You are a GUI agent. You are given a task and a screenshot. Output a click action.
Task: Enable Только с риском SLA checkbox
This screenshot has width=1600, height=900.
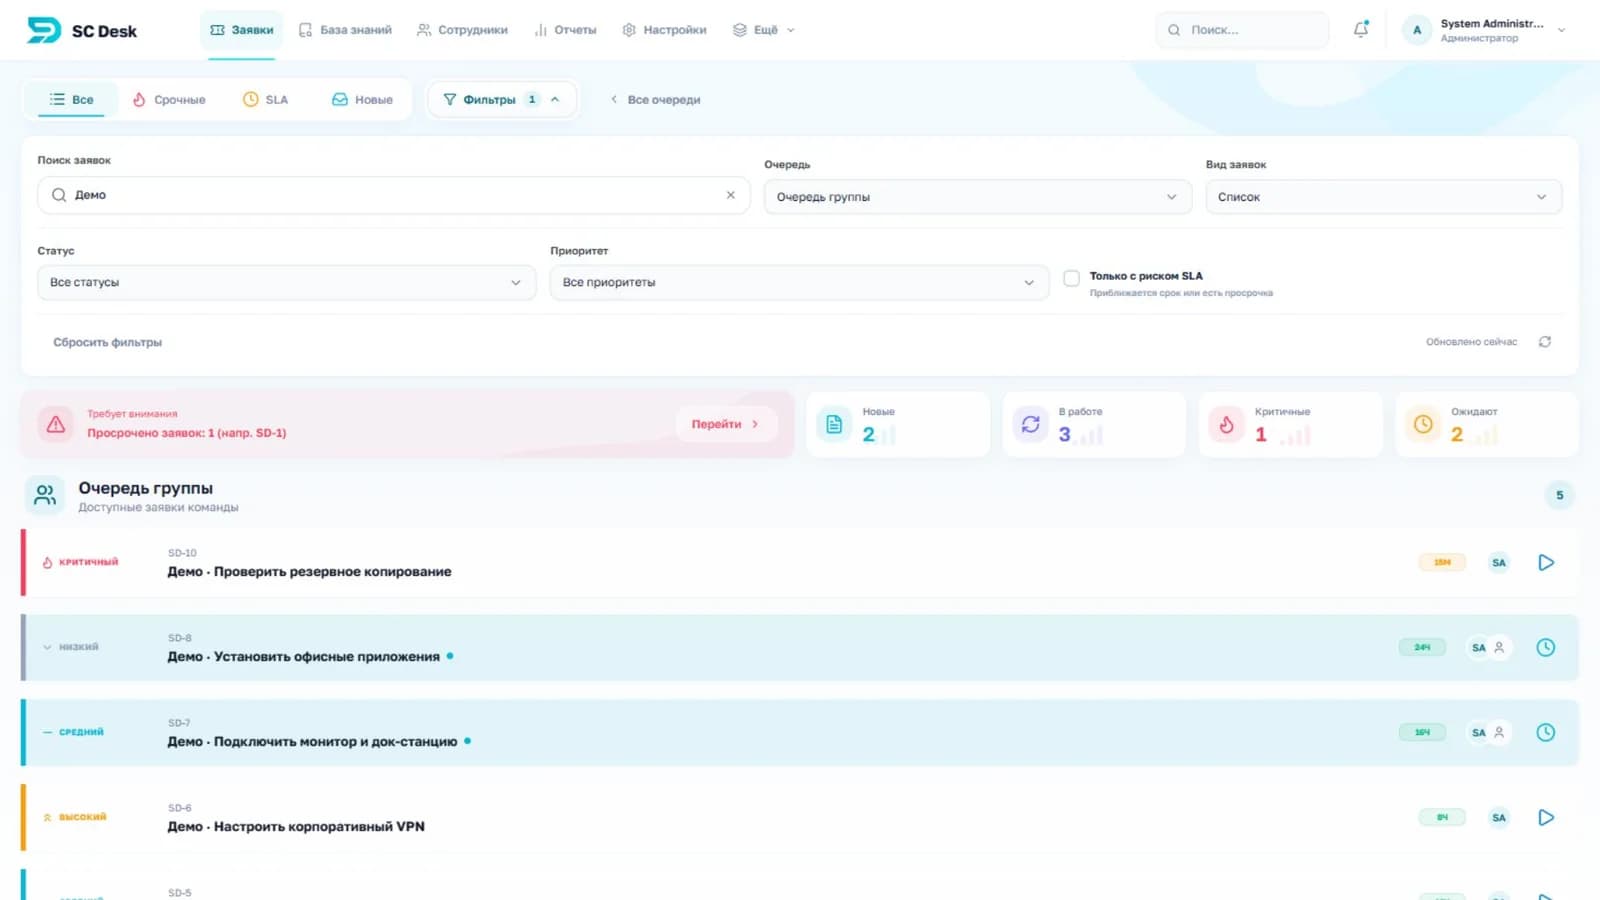tap(1071, 278)
